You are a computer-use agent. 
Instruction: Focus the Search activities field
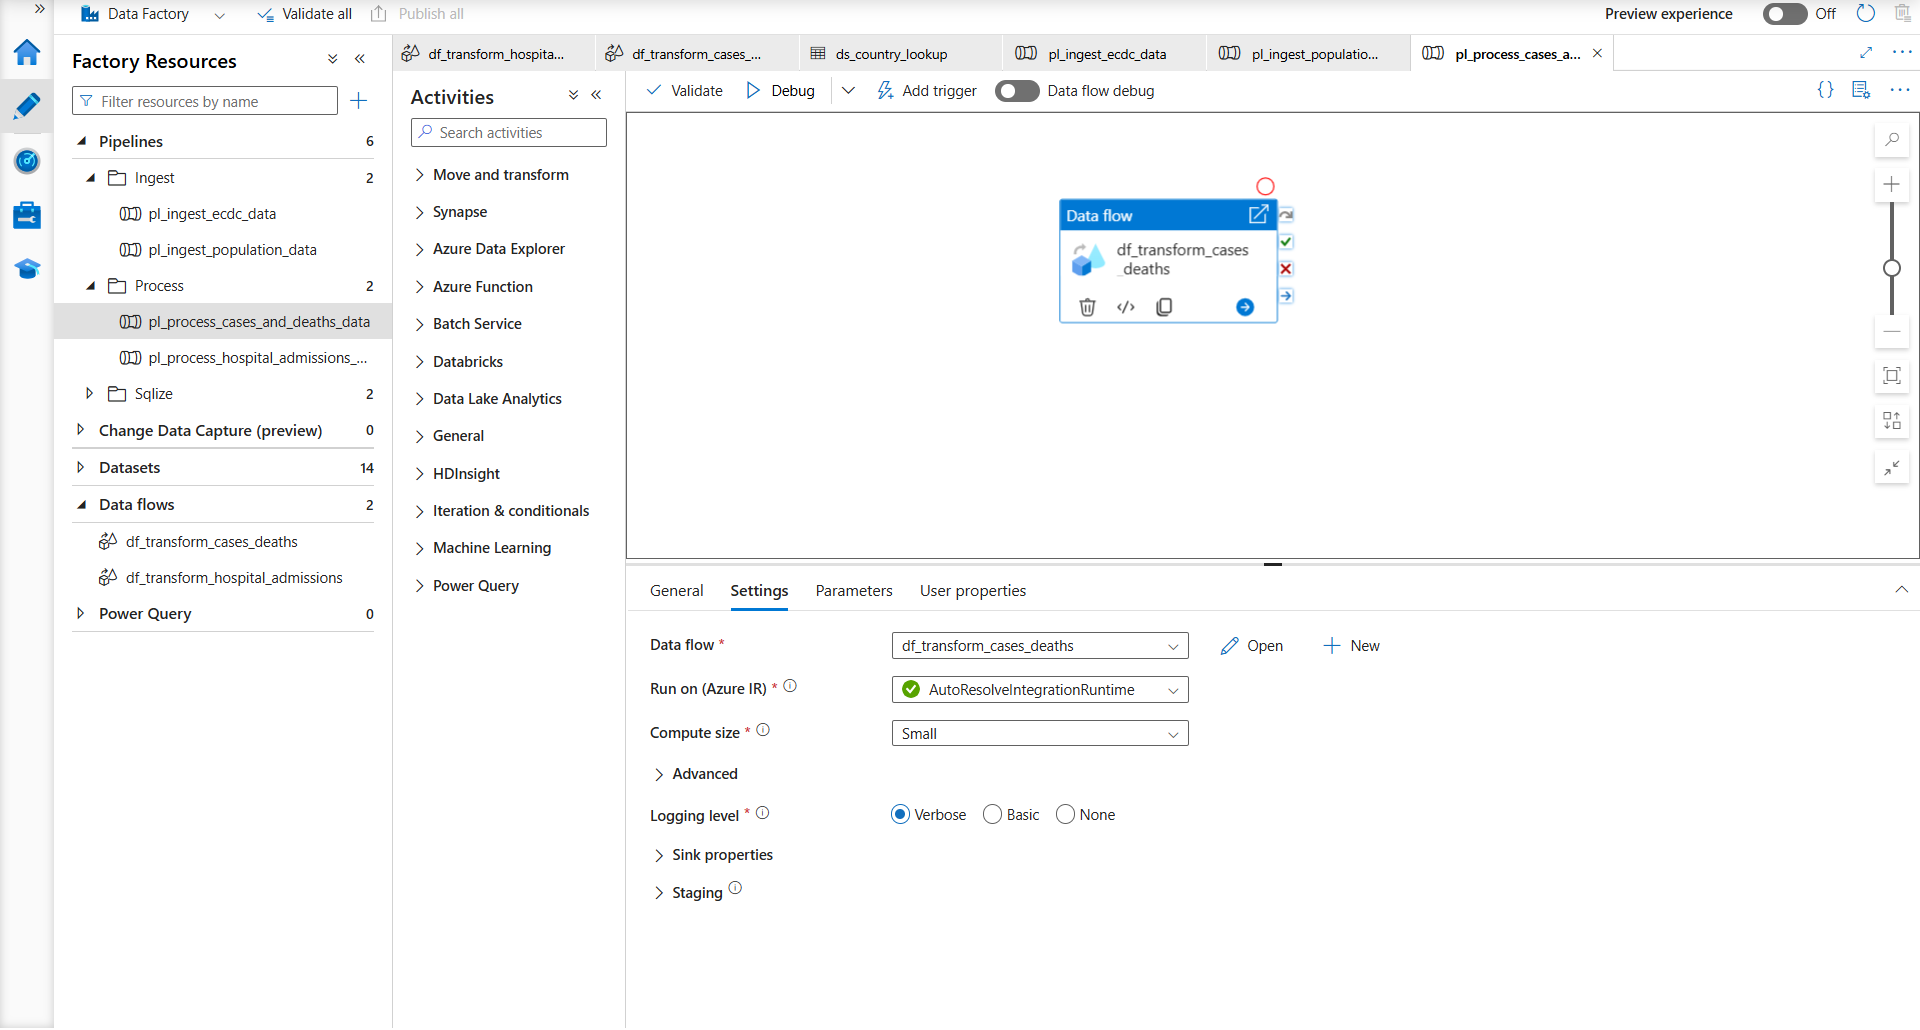click(x=509, y=133)
